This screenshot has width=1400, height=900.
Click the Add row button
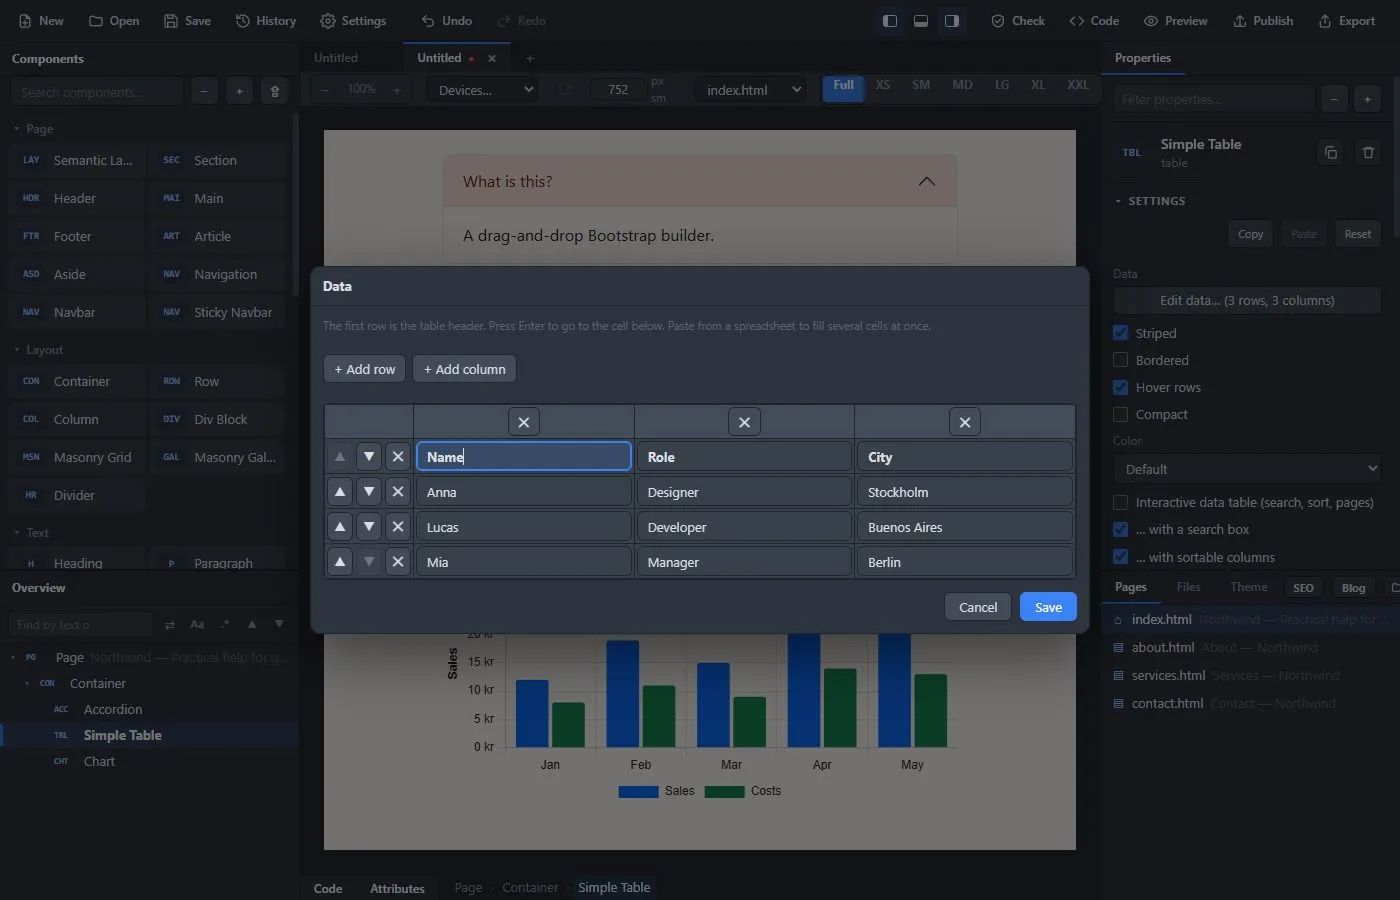click(x=365, y=369)
